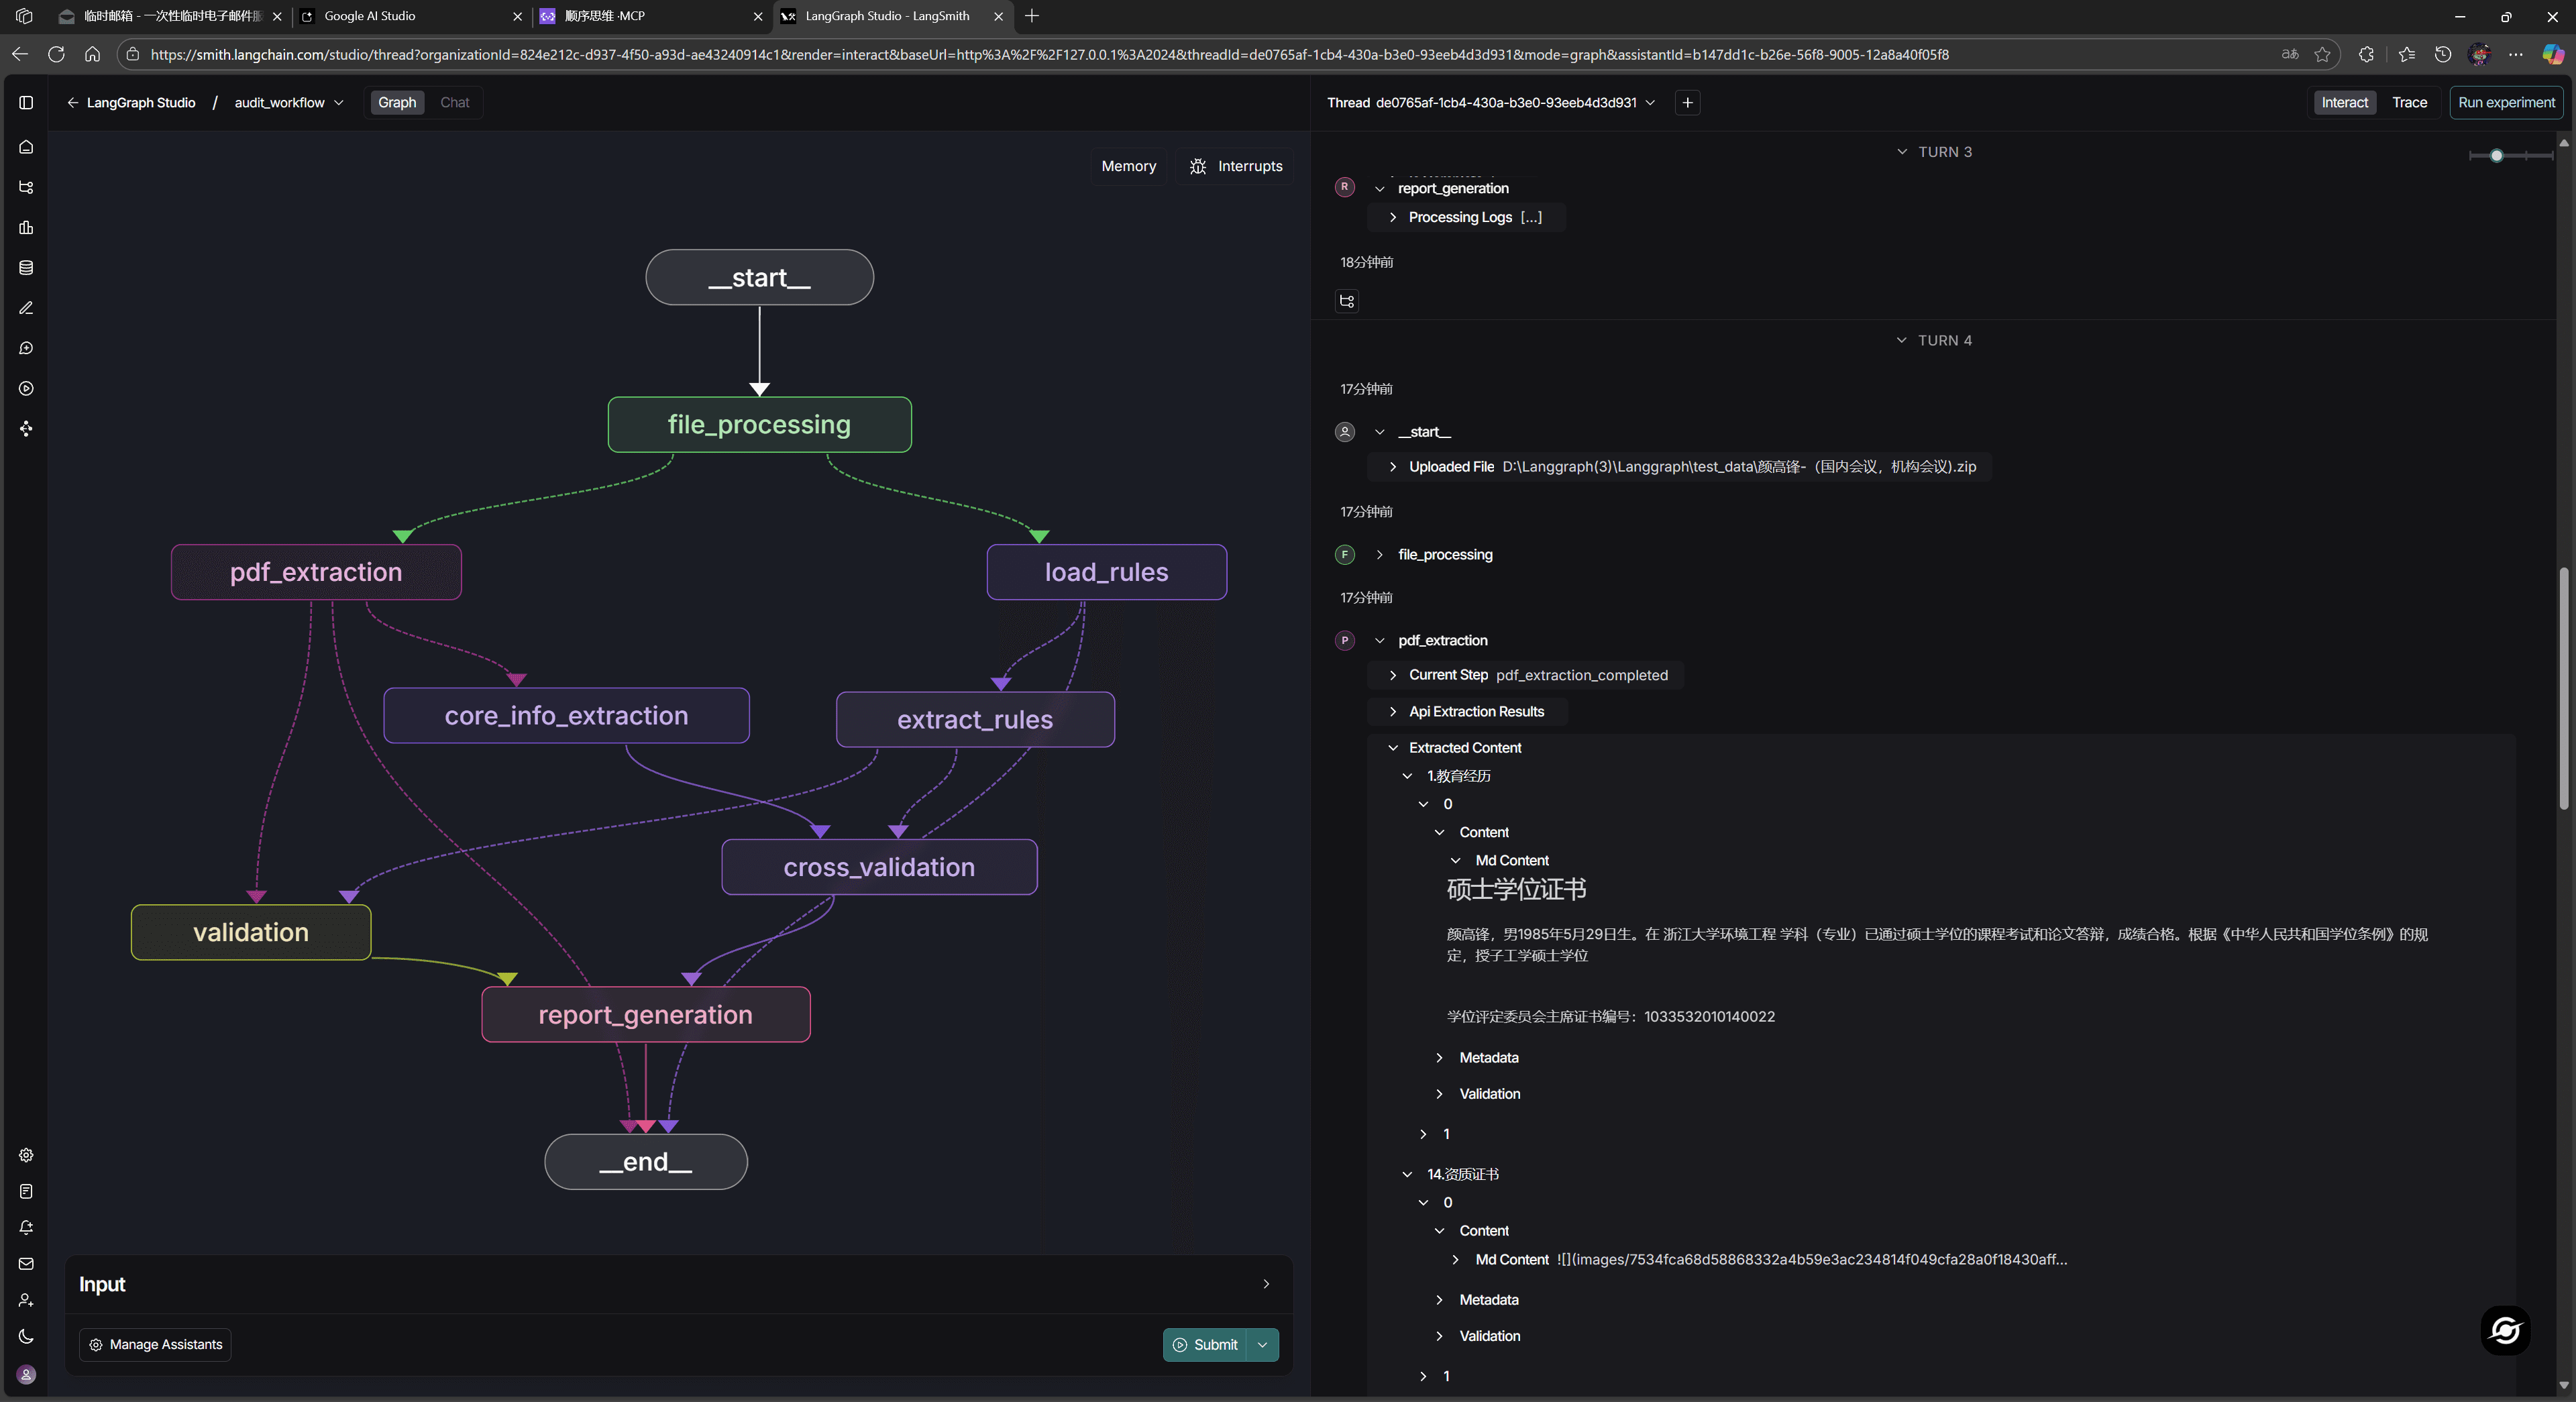
Task: Click the detail level slider handle
Action: [x=2496, y=155]
